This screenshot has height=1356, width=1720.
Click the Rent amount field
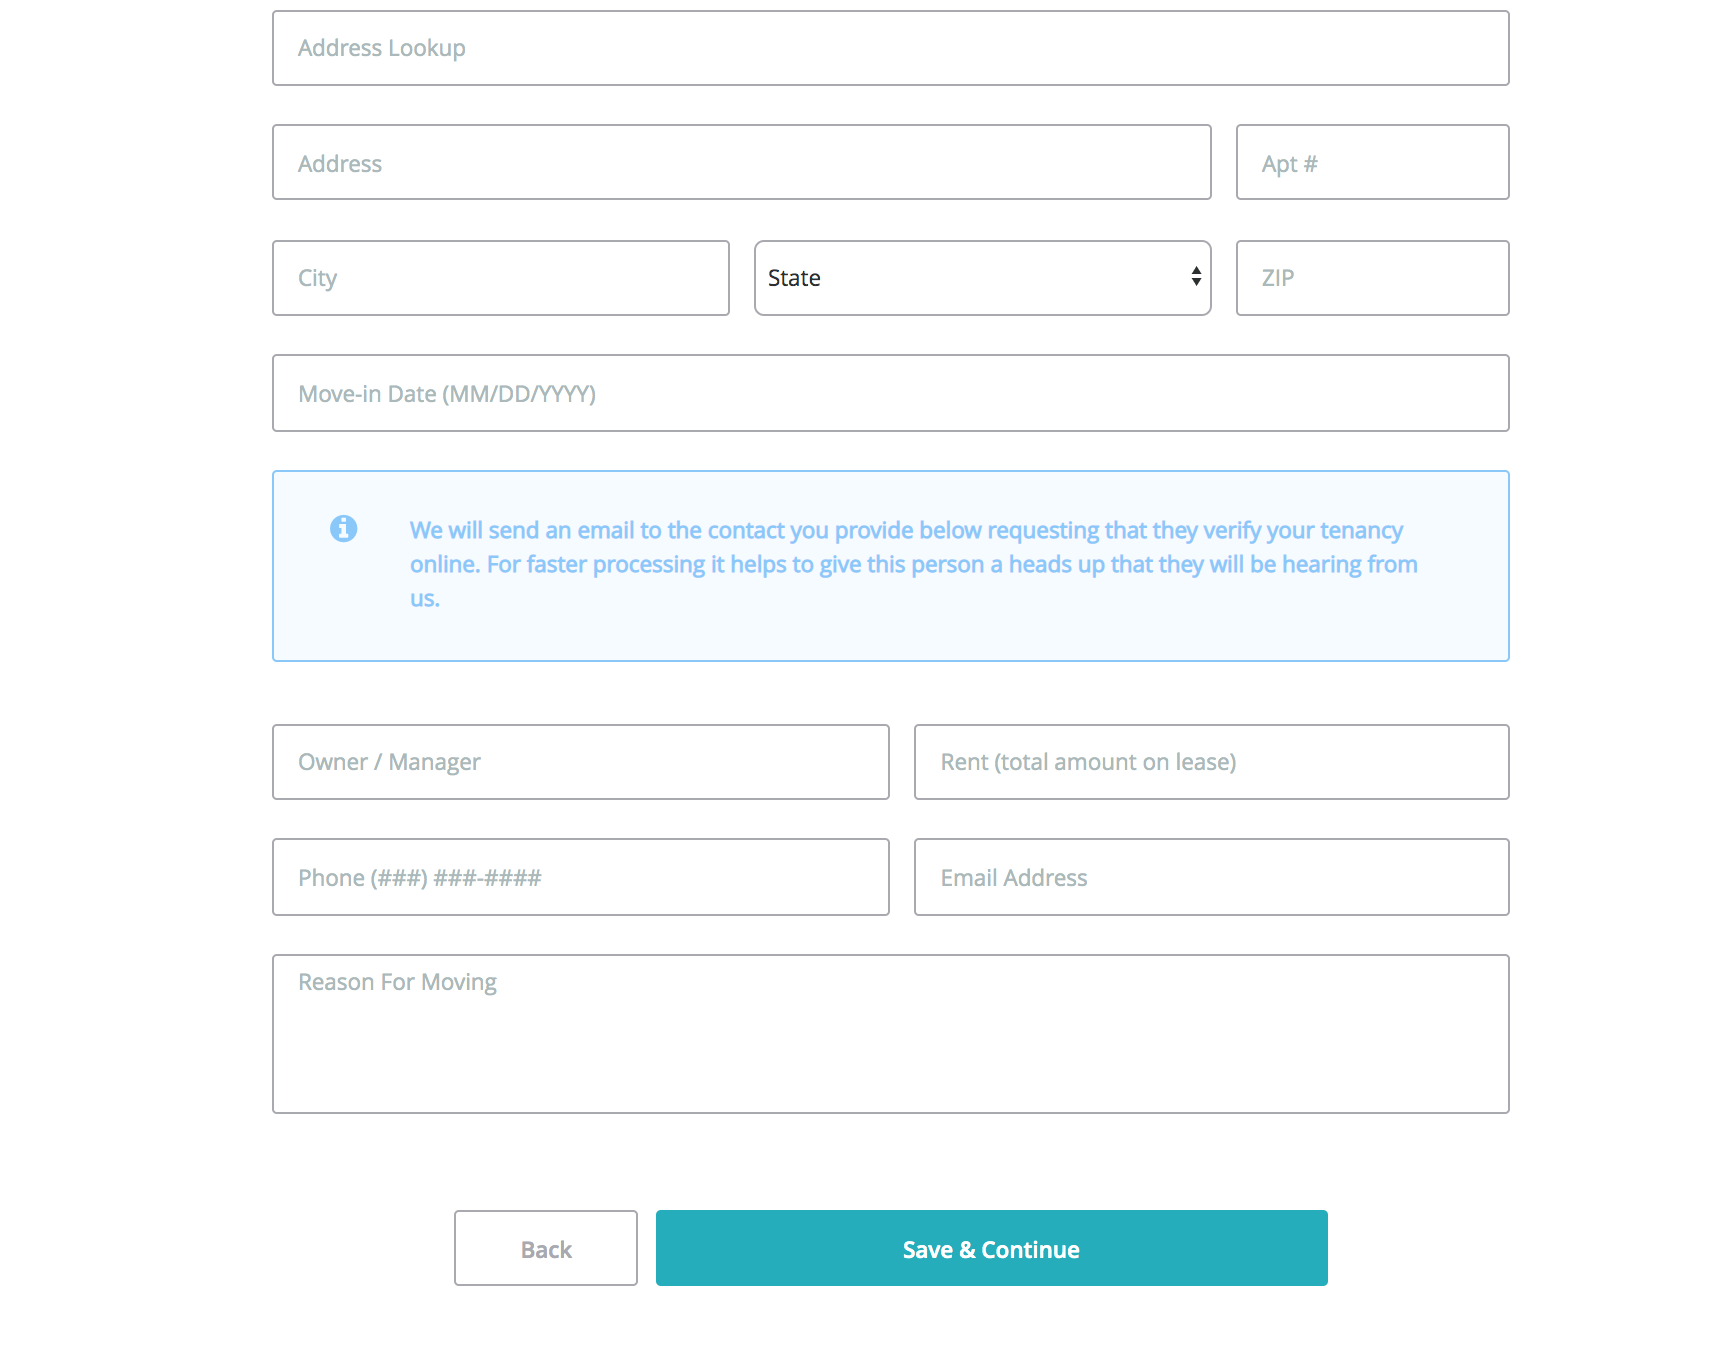click(1211, 762)
